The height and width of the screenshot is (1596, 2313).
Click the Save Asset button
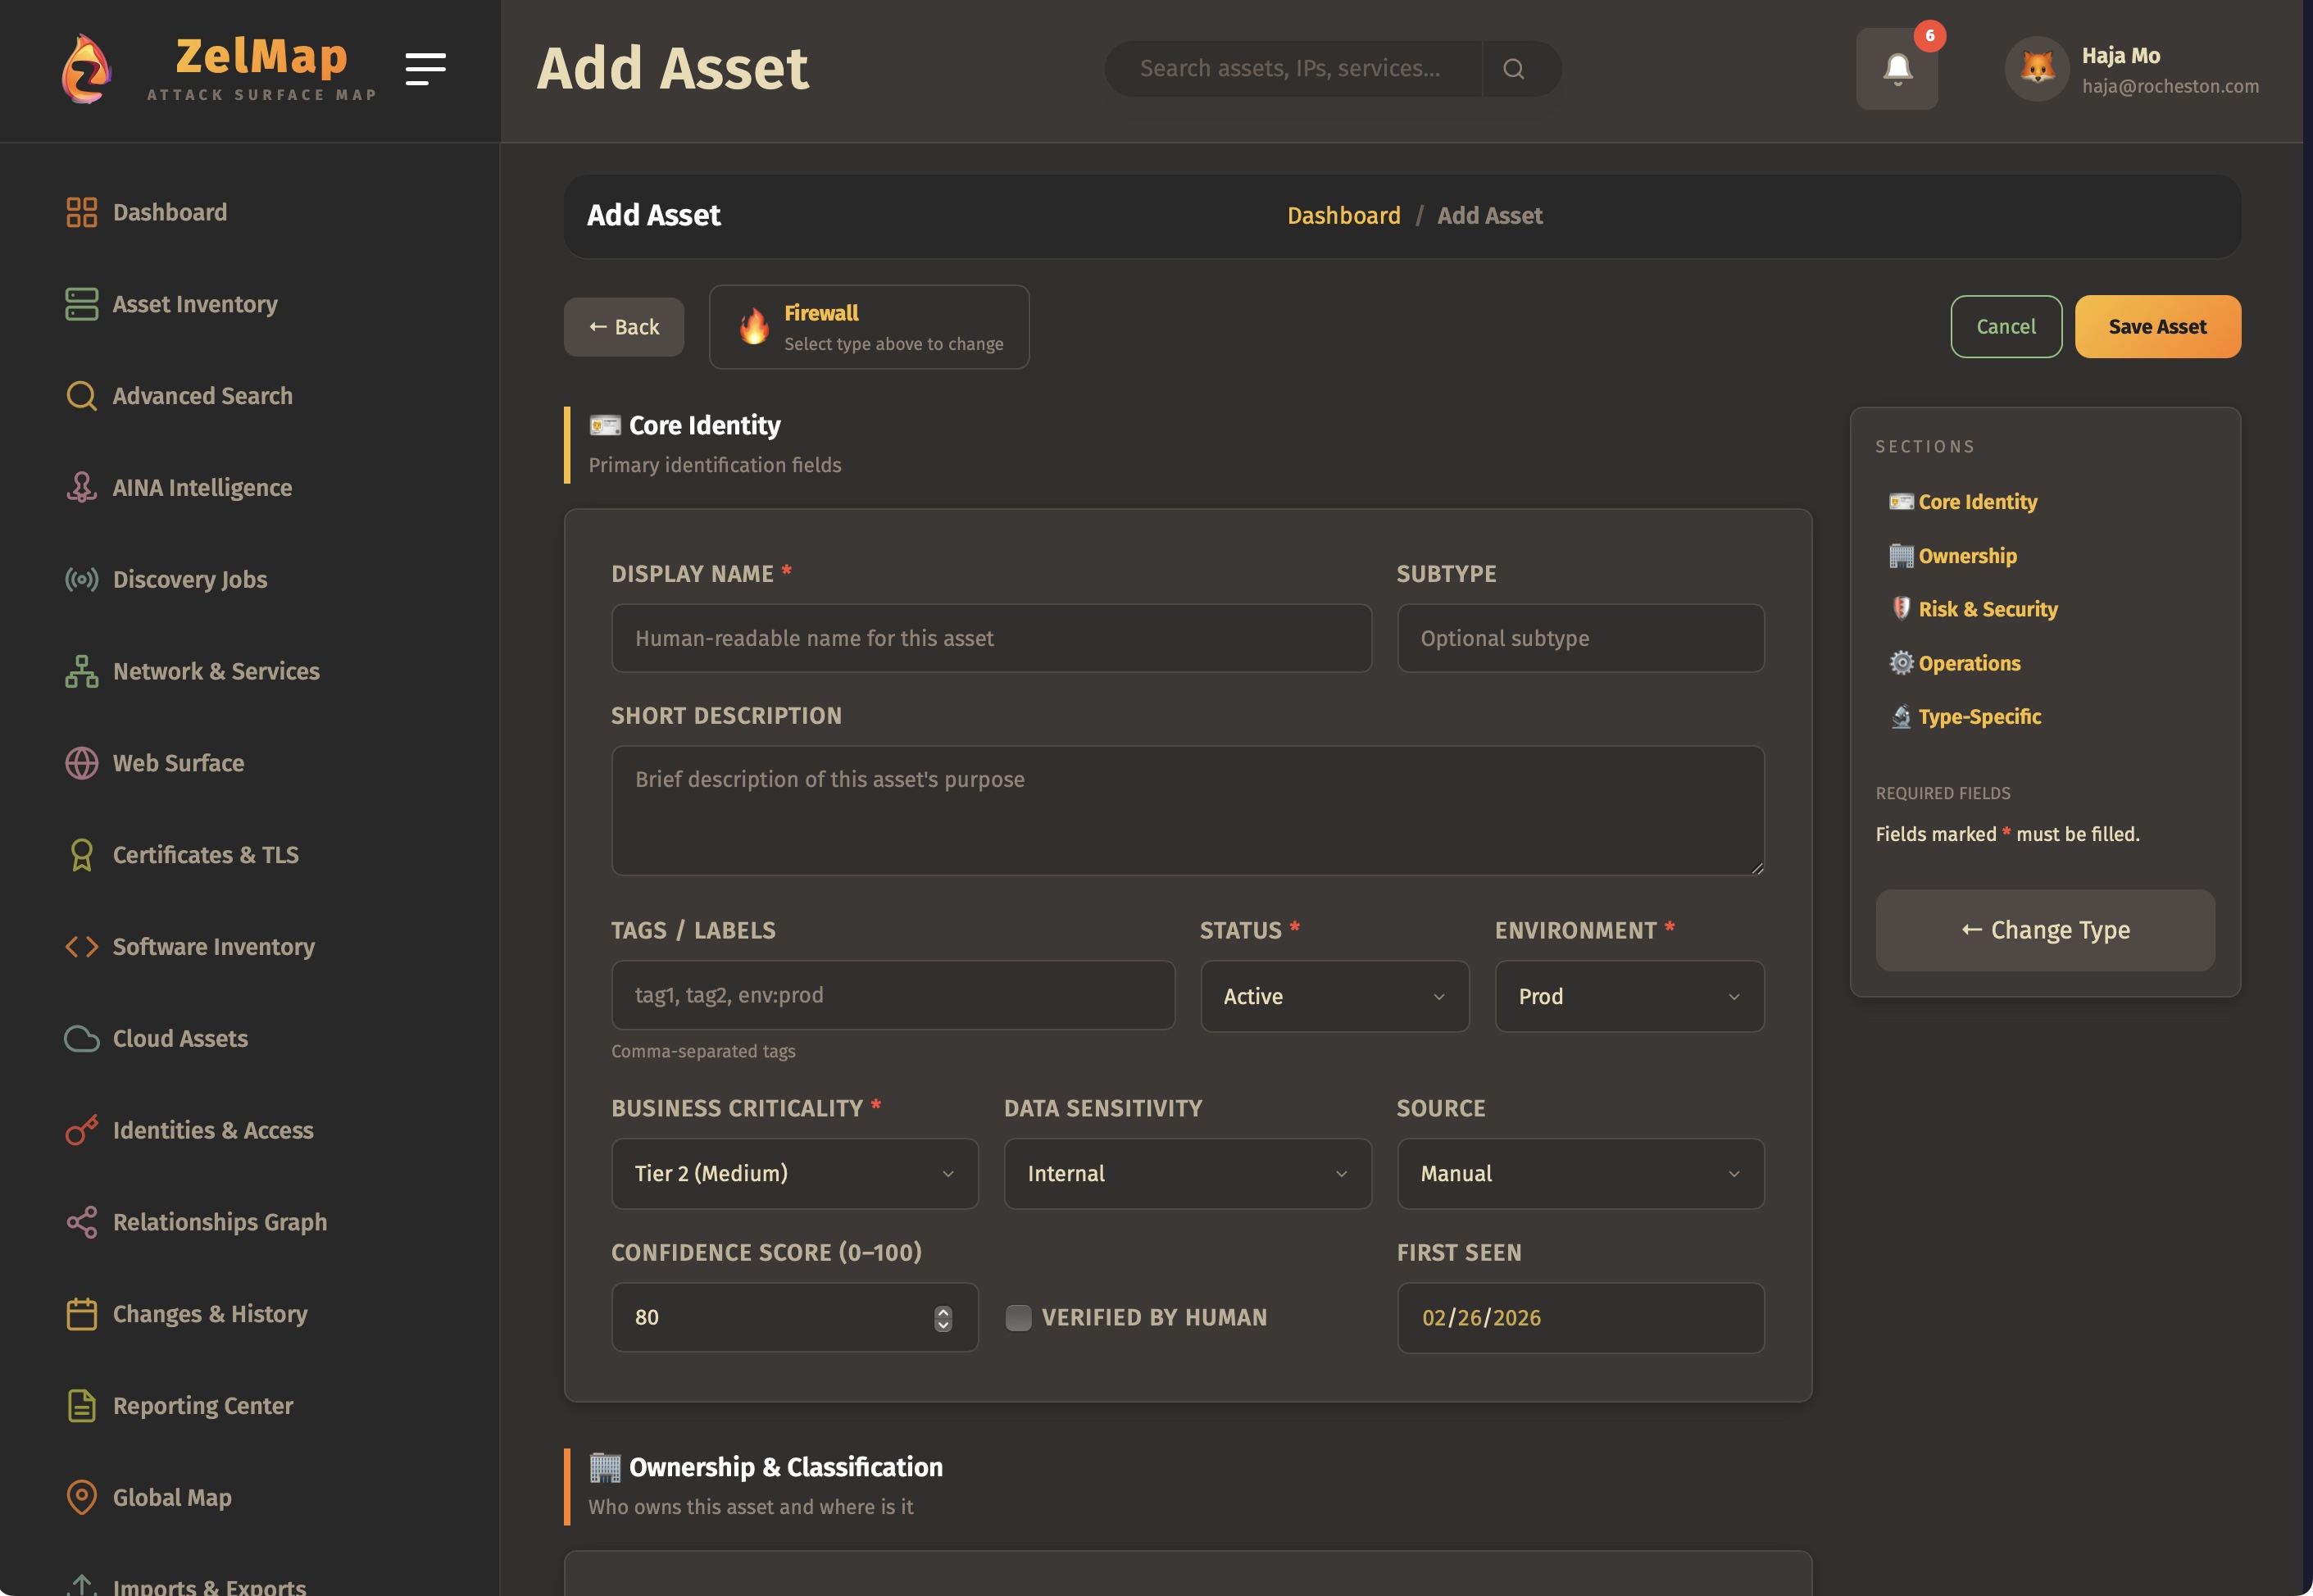pos(2156,326)
